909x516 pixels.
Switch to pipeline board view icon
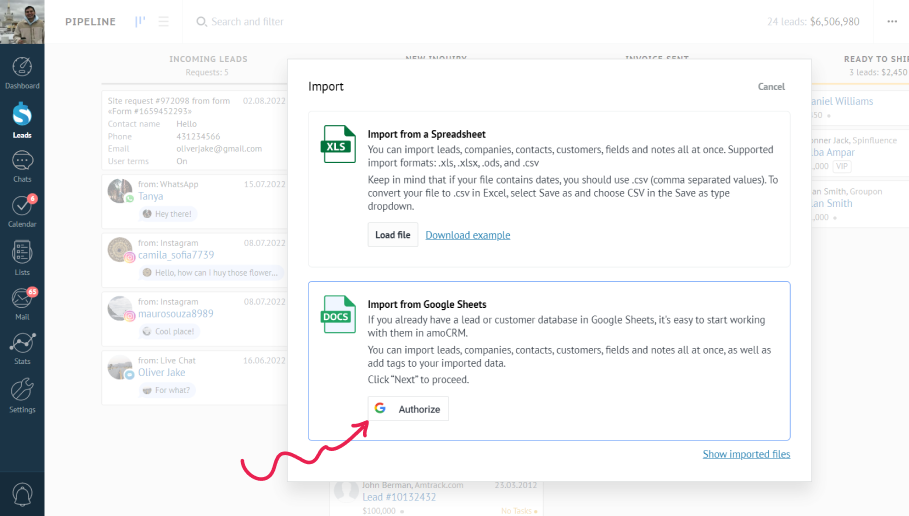point(140,21)
